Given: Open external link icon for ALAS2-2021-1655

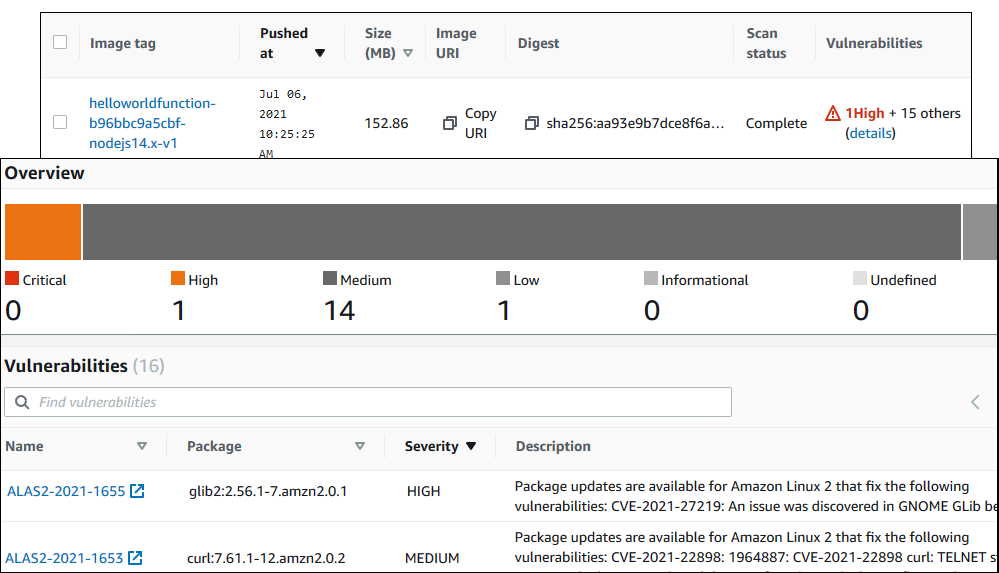Looking at the screenshot, I should 137,491.
